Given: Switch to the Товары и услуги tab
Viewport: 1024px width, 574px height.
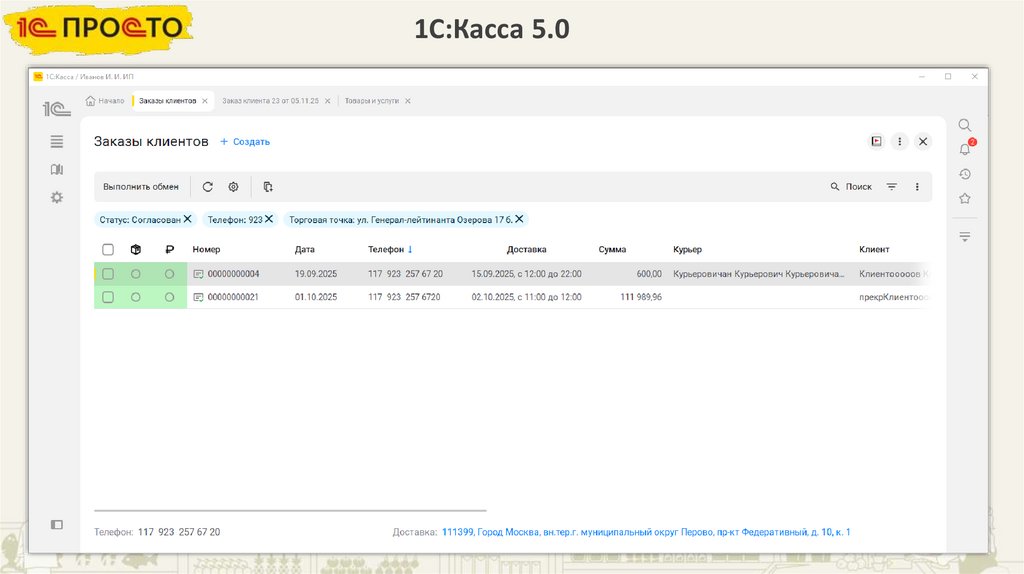Looking at the screenshot, I should click(x=371, y=101).
